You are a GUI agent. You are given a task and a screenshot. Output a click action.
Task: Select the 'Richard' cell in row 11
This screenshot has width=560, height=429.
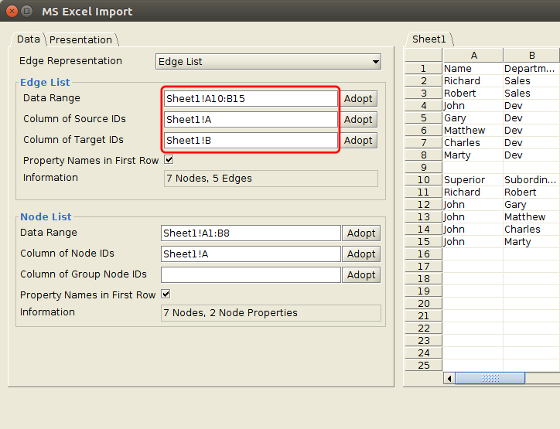click(x=473, y=192)
